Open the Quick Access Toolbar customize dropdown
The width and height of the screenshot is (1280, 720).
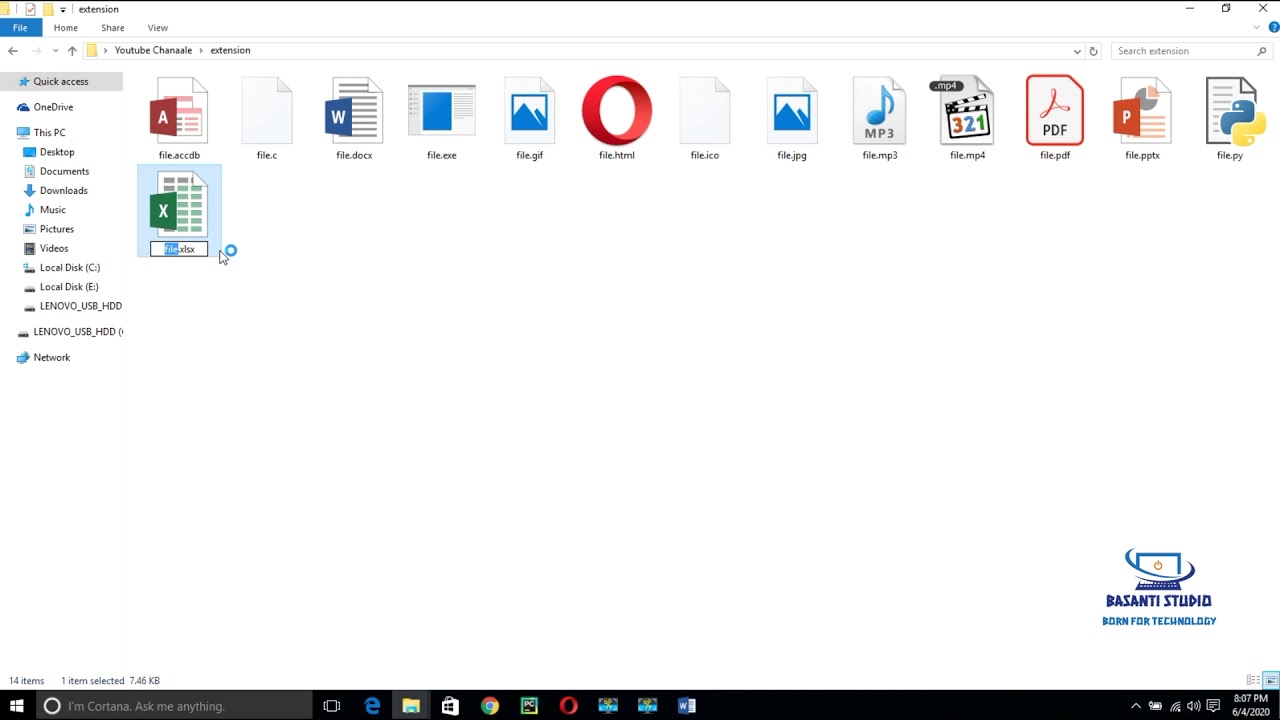(x=63, y=9)
